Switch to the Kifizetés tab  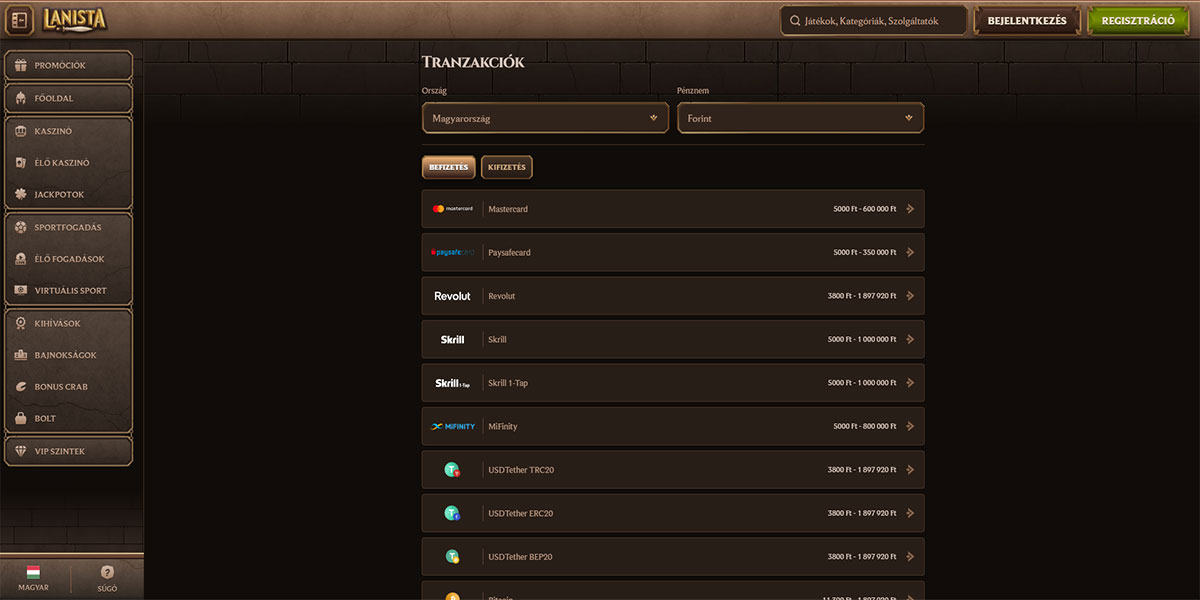[506, 167]
